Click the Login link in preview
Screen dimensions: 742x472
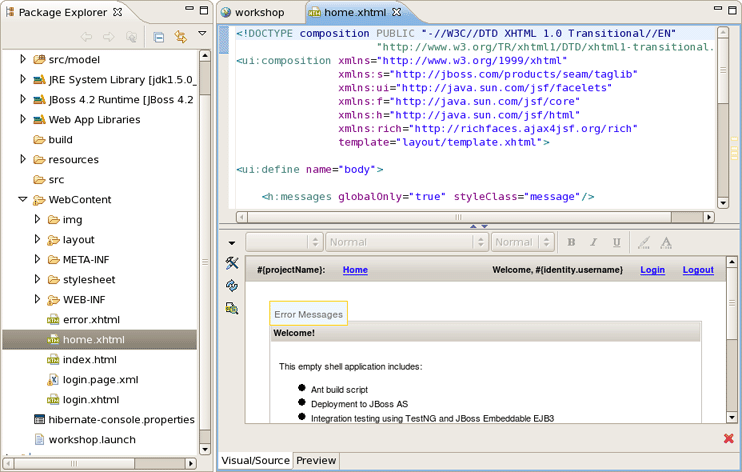point(652,270)
